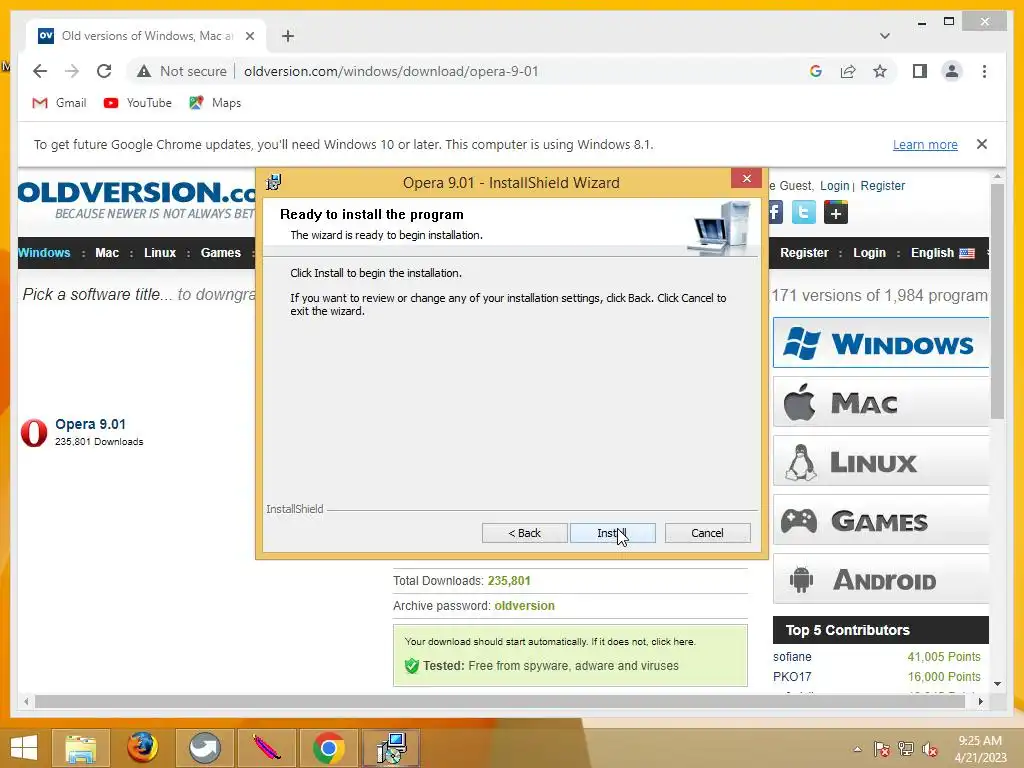Click Chrome forward arrow
Image resolution: width=1024 pixels, height=768 pixels.
(72, 71)
